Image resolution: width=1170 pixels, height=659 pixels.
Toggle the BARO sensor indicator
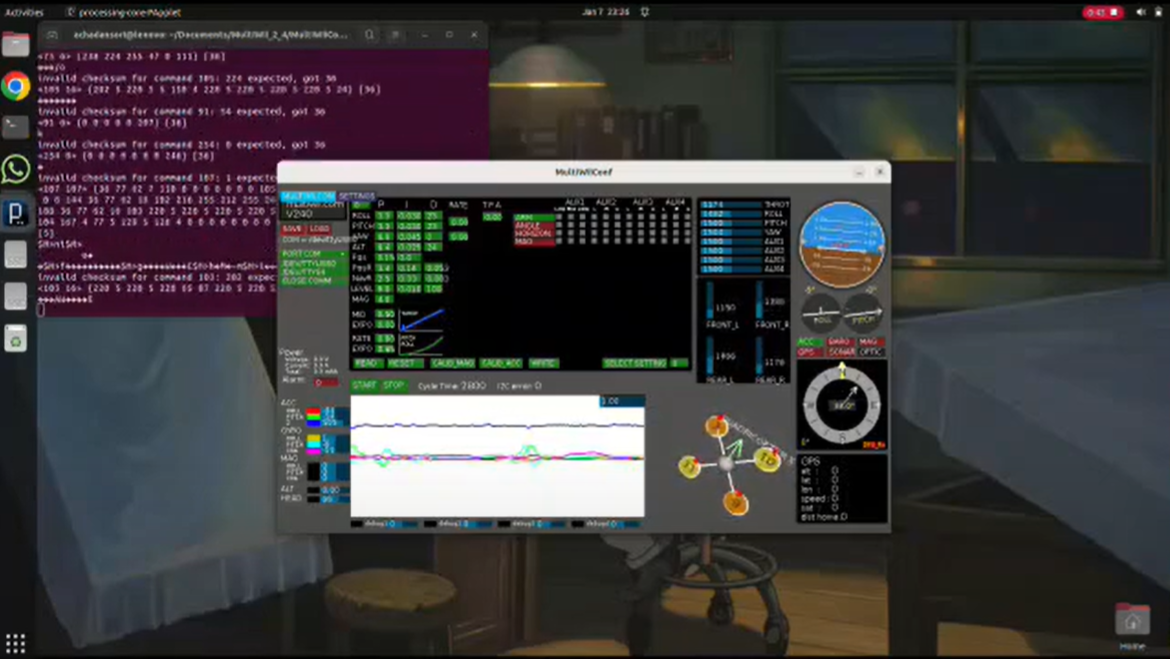839,342
